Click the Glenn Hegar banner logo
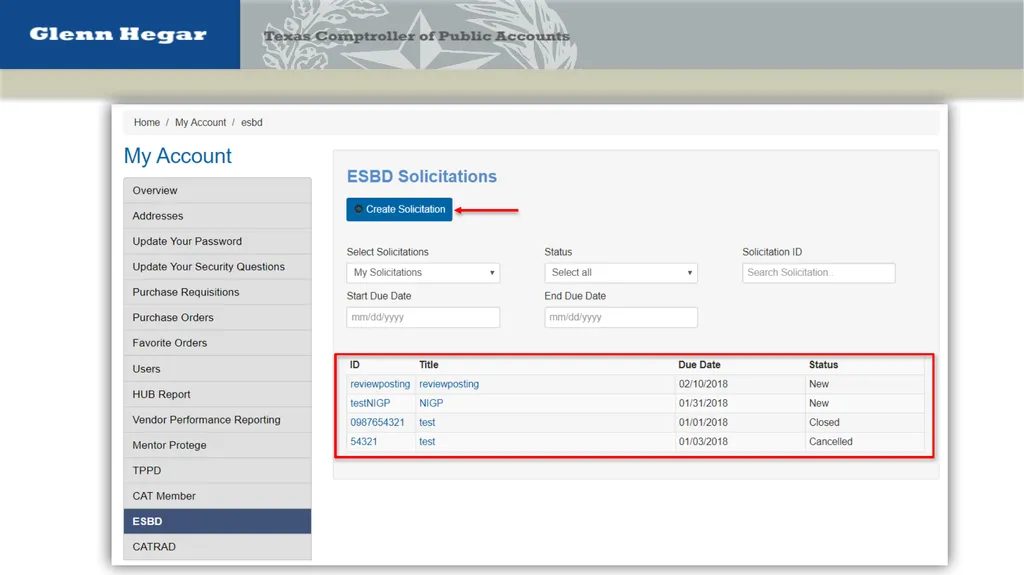Viewport: 1024px width, 575px height. click(118, 34)
